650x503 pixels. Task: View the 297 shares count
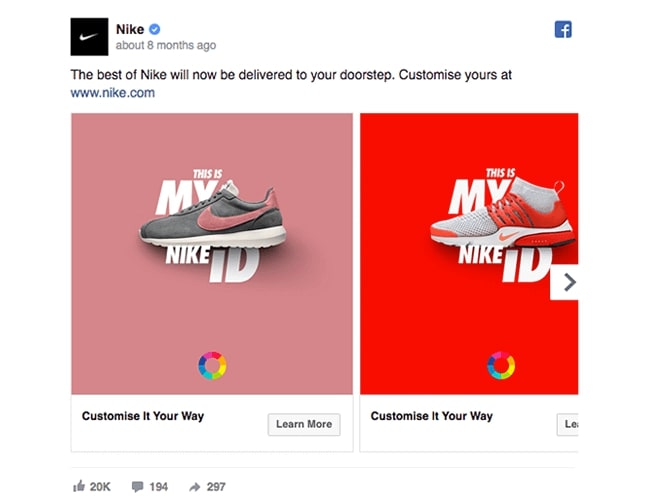(x=216, y=486)
